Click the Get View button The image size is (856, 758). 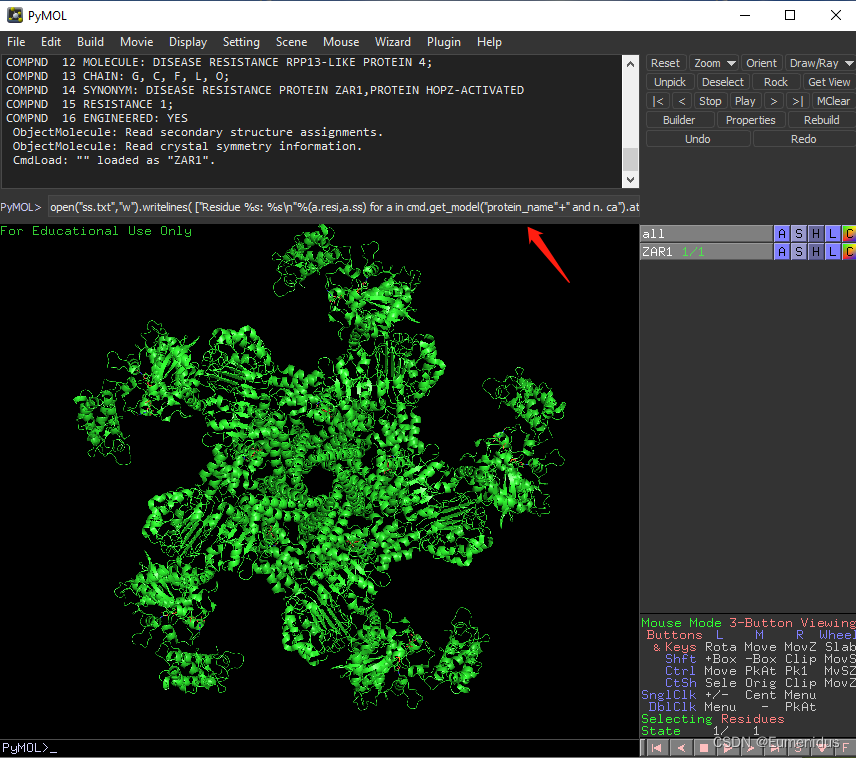click(829, 82)
